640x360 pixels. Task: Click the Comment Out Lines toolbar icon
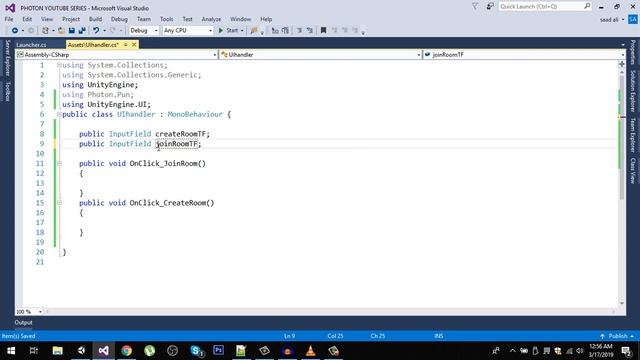pyautogui.click(x=275, y=31)
